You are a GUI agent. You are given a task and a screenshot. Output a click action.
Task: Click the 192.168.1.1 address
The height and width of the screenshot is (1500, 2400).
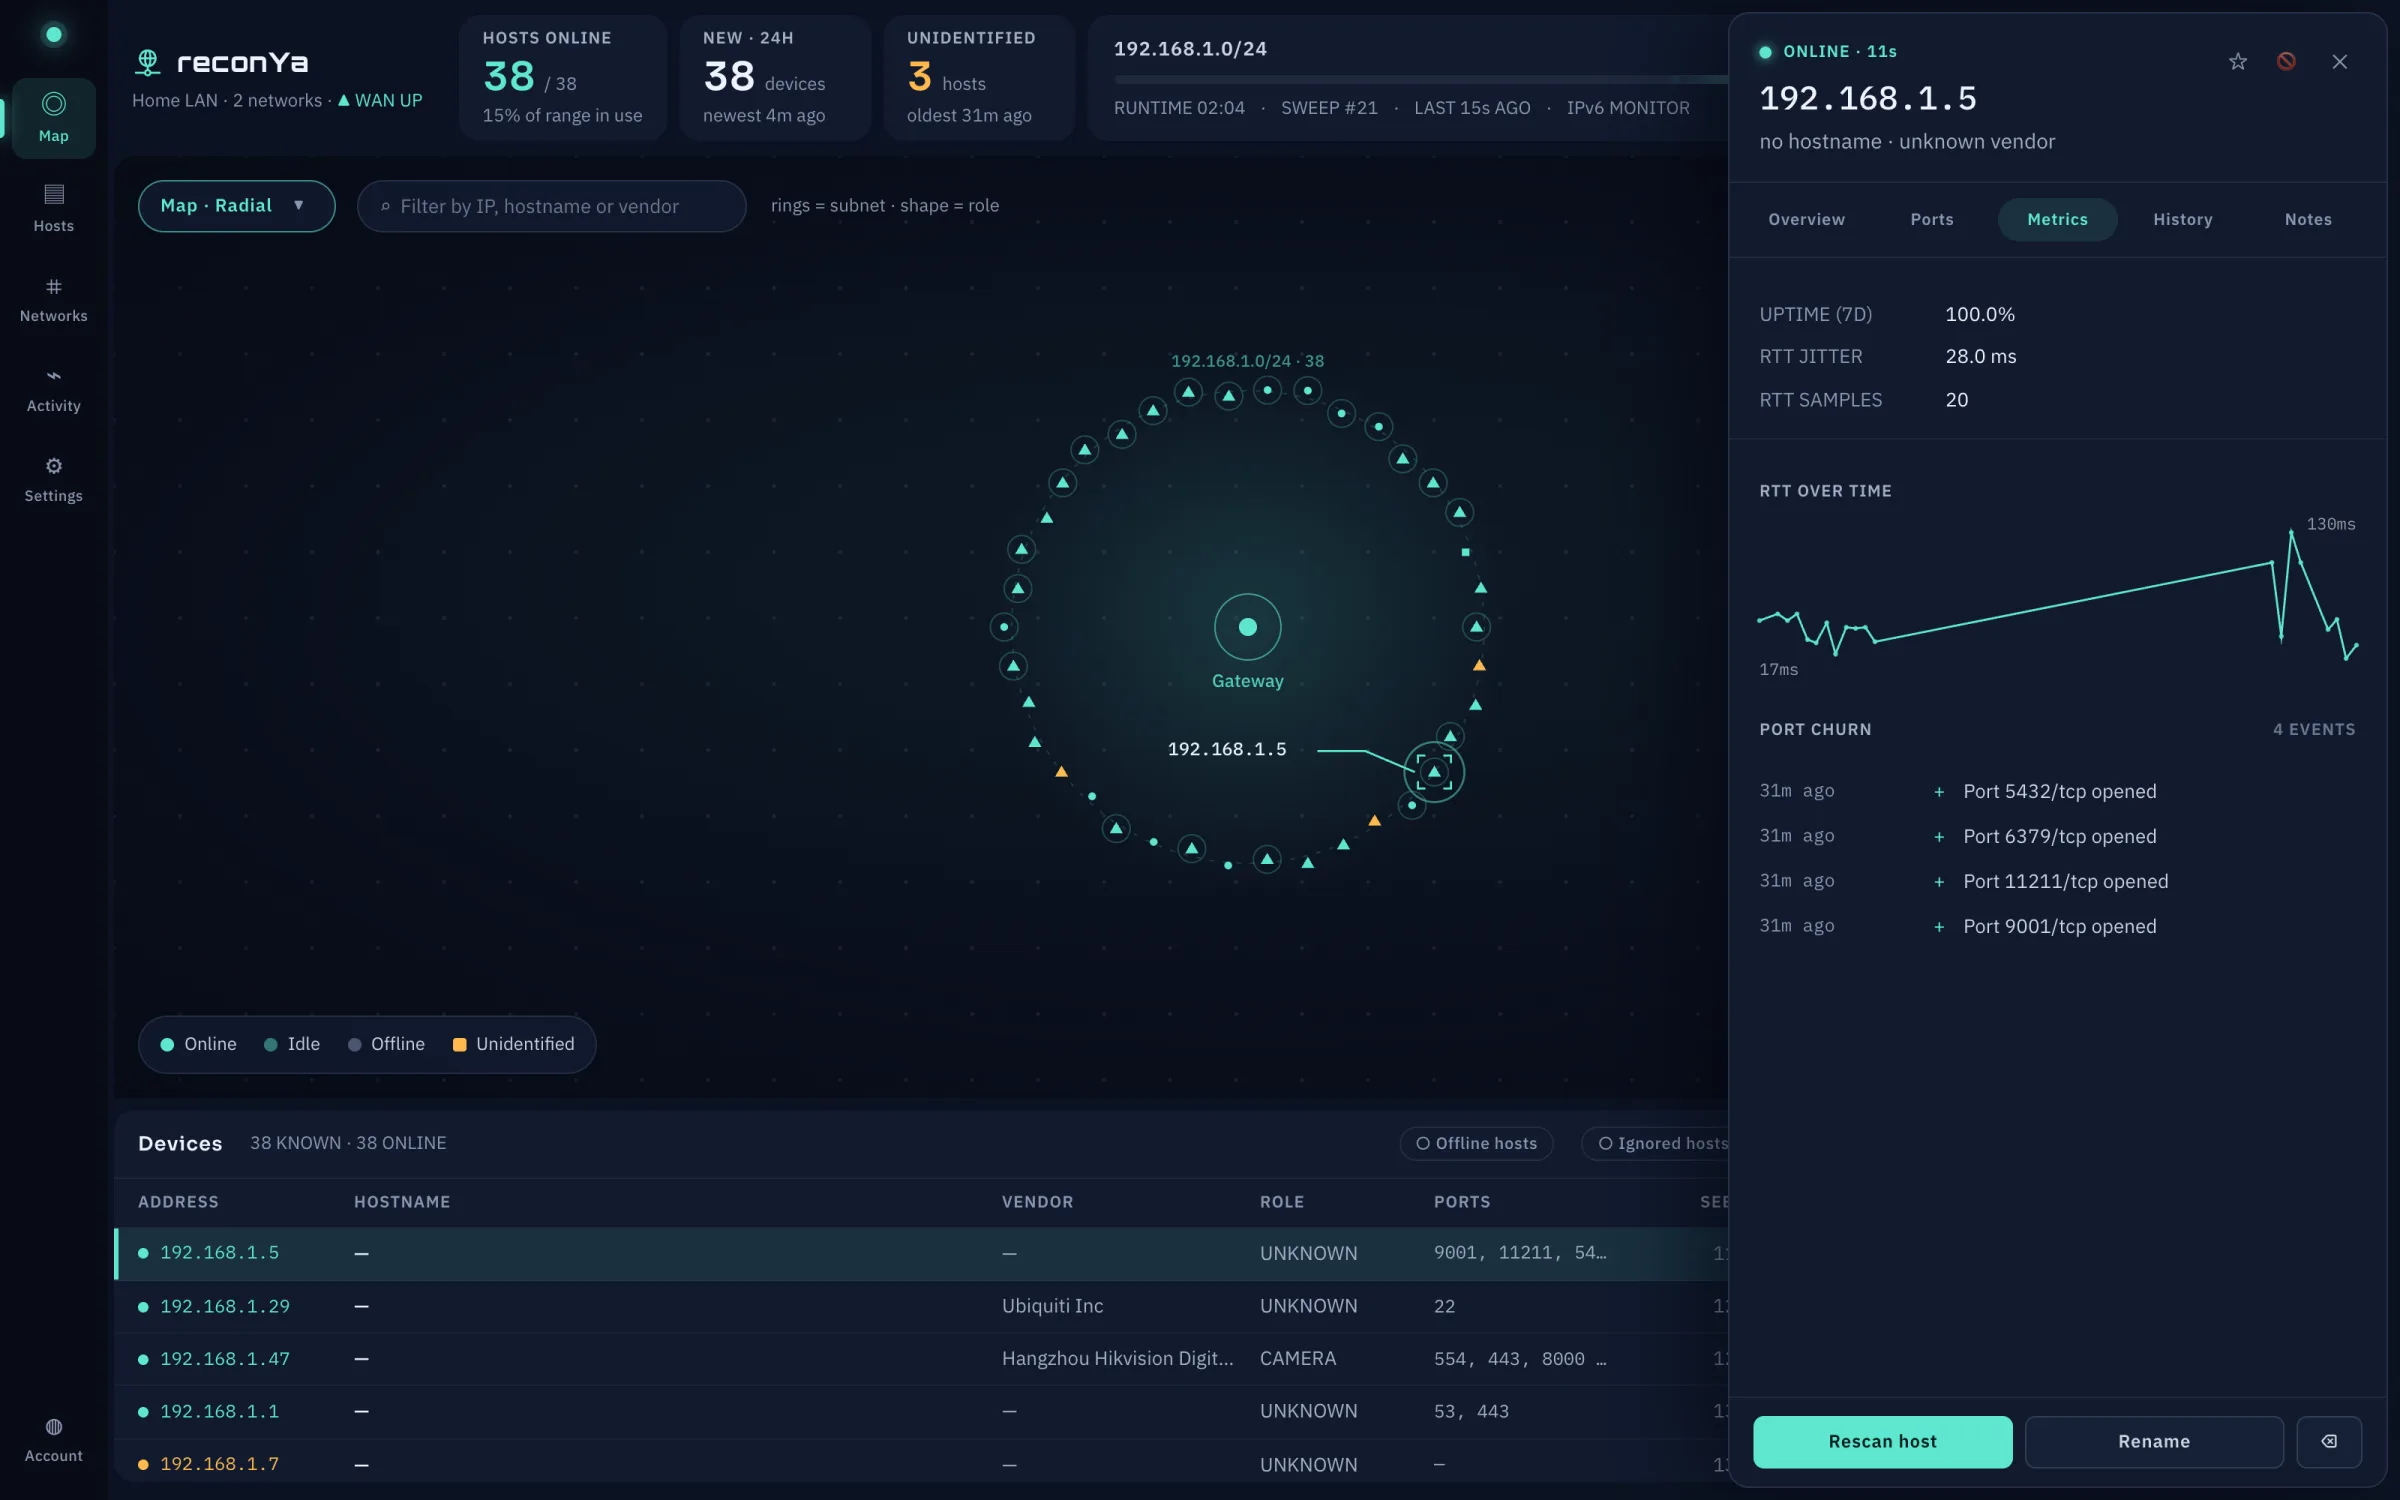219,1412
